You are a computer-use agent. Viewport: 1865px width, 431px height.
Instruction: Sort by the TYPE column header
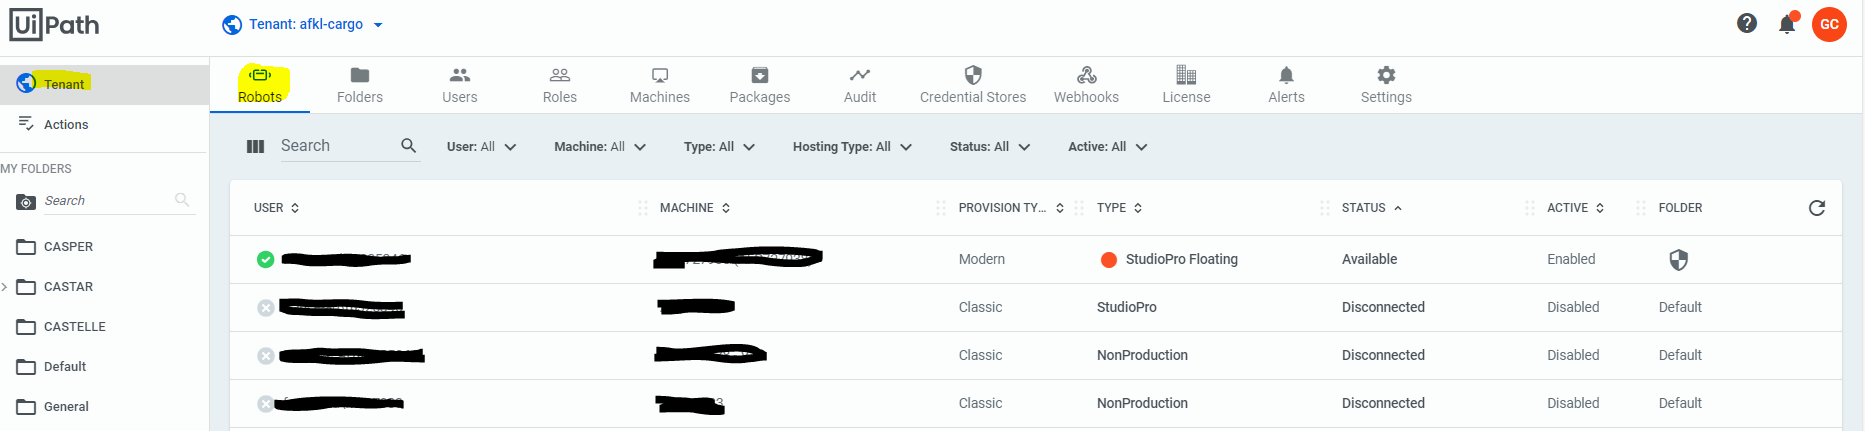pyautogui.click(x=1120, y=208)
